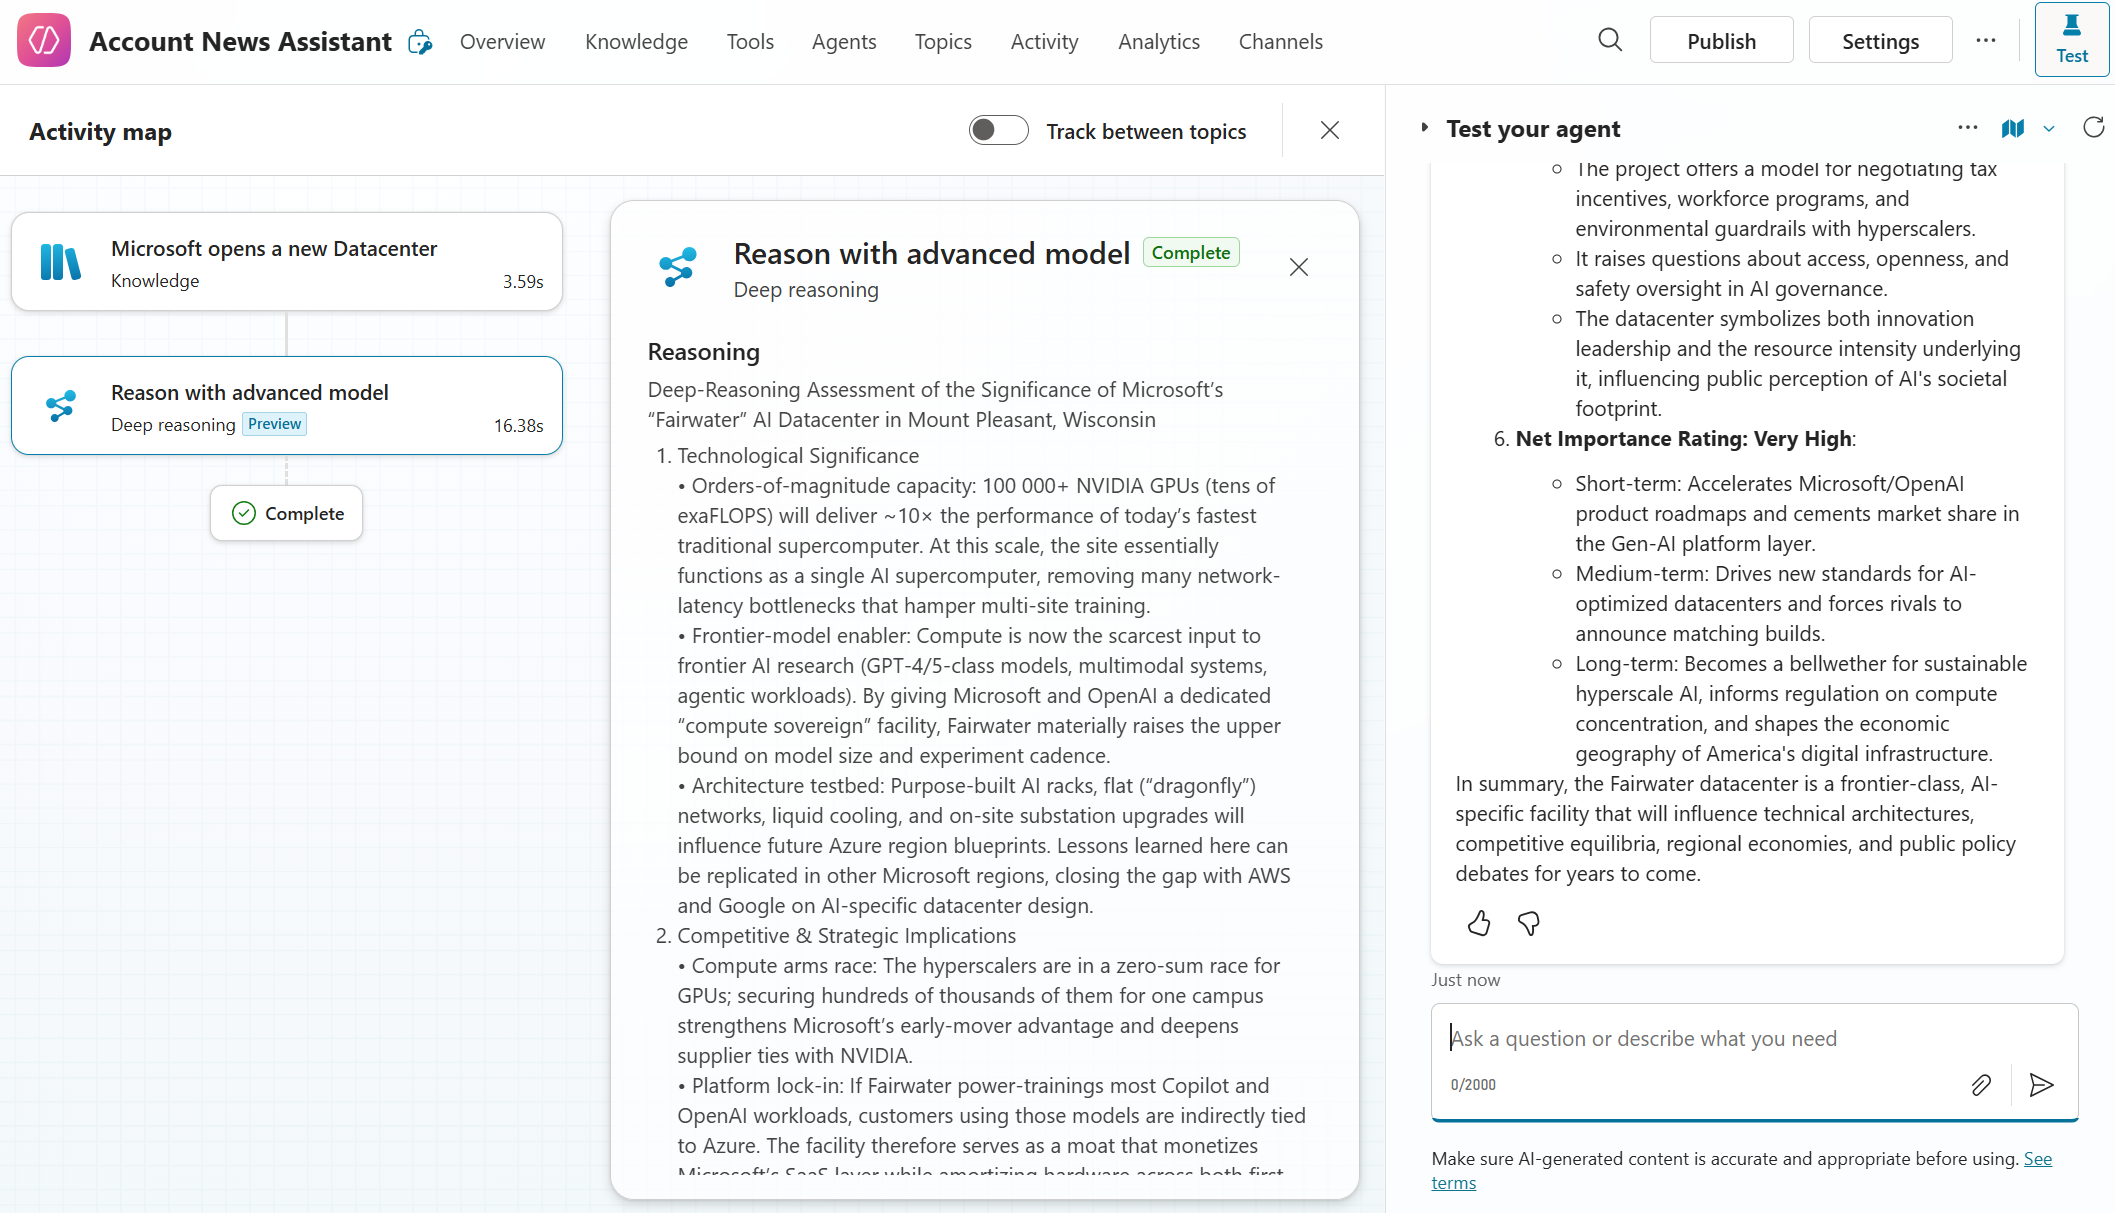Toggle the Test pane button

pos(2071,40)
